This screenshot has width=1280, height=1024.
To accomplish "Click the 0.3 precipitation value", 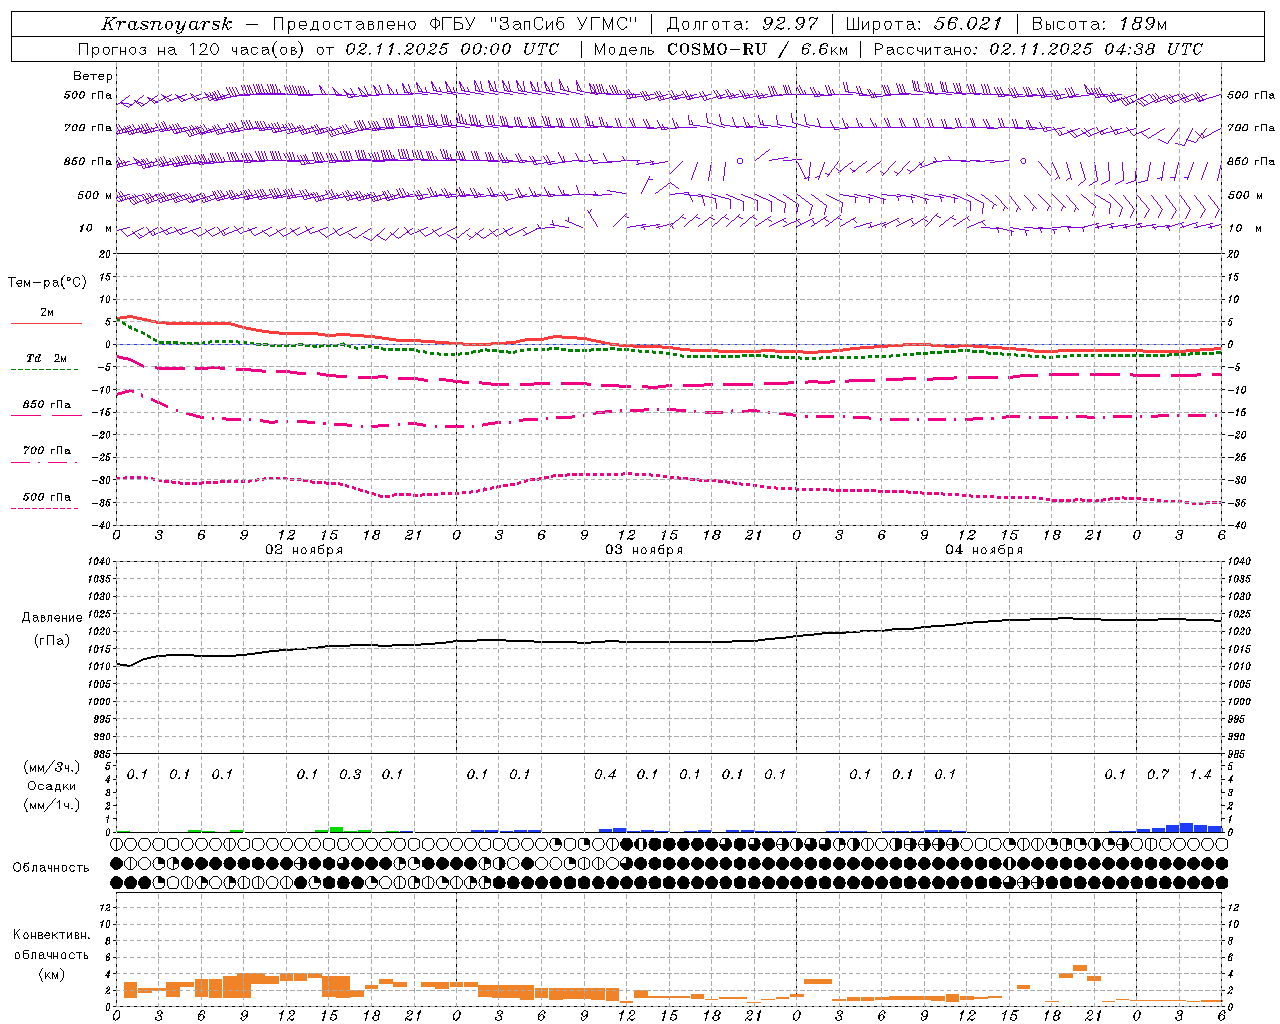I will click(x=350, y=775).
